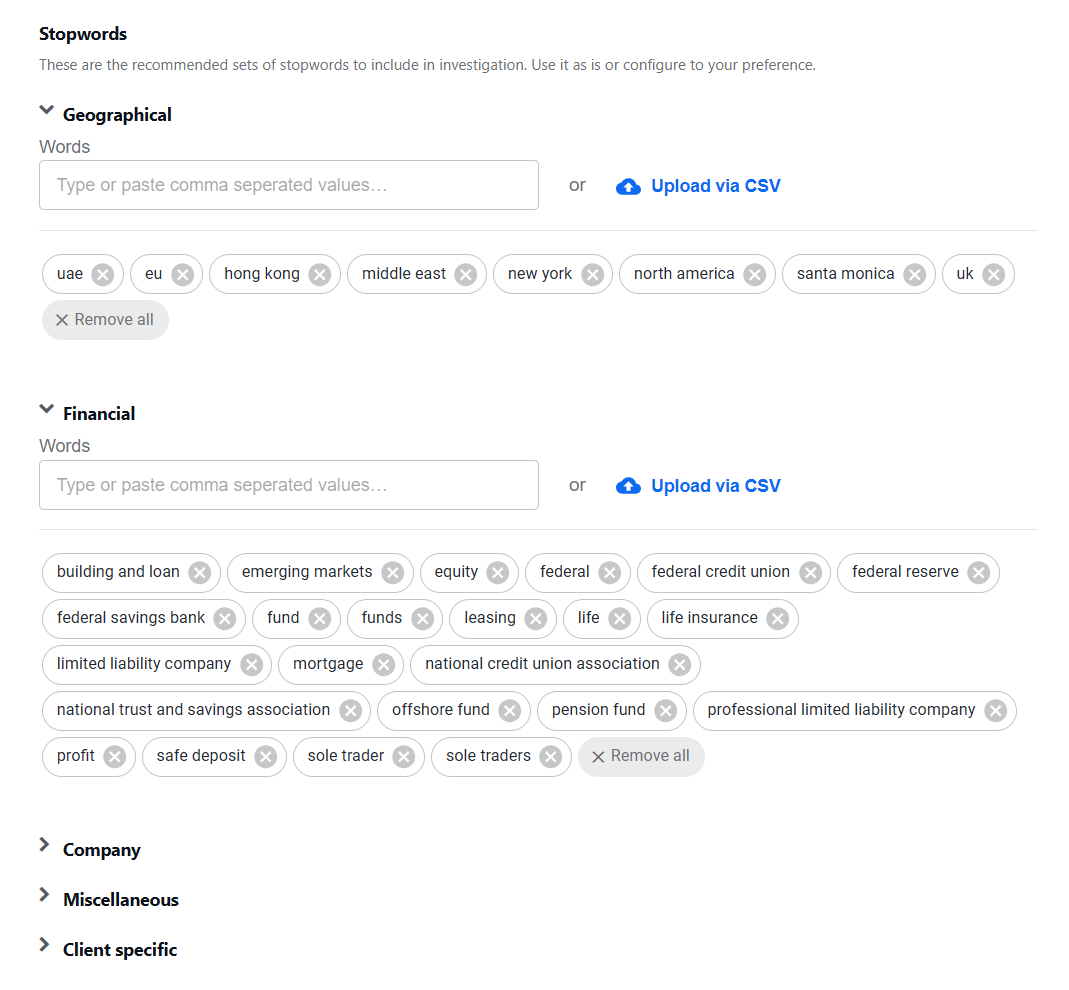
Task: Collapse the Geographical section
Action: coord(46,110)
